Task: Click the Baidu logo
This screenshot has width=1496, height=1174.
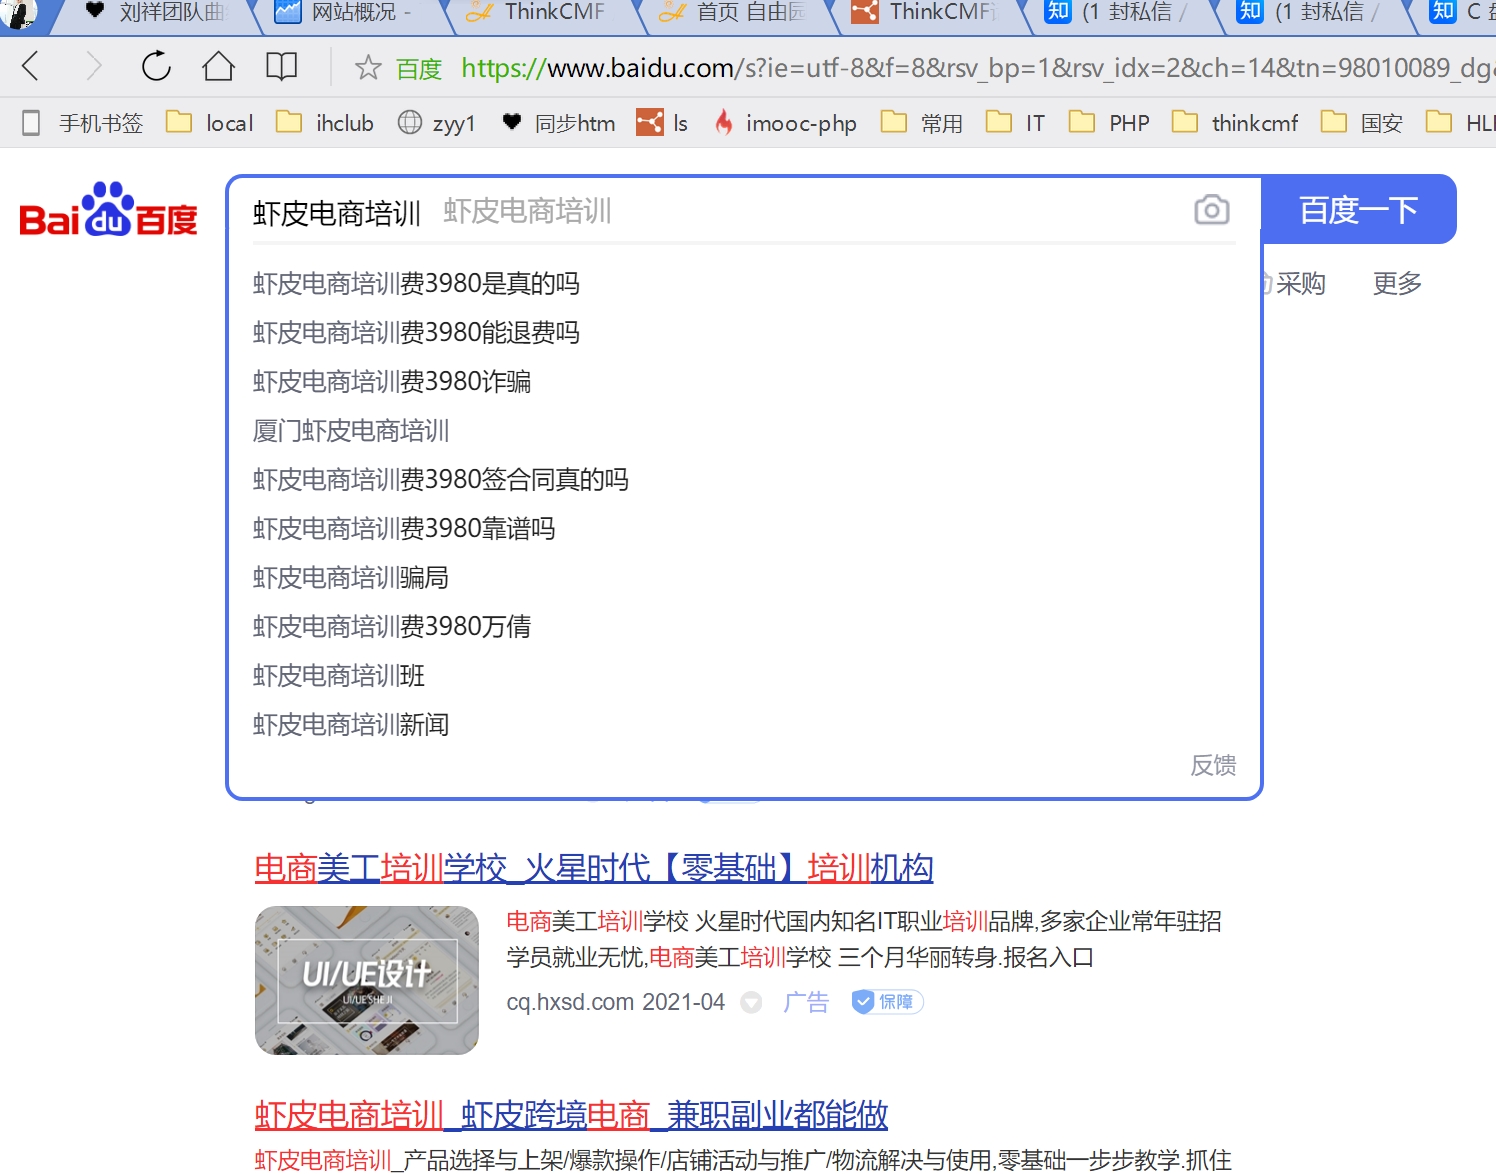Action: click(x=108, y=210)
